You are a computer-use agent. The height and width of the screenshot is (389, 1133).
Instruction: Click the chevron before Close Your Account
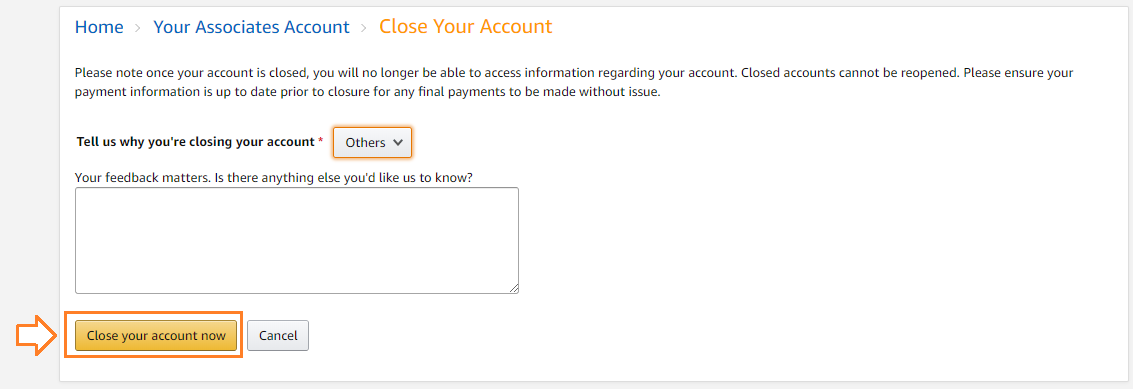pos(364,27)
